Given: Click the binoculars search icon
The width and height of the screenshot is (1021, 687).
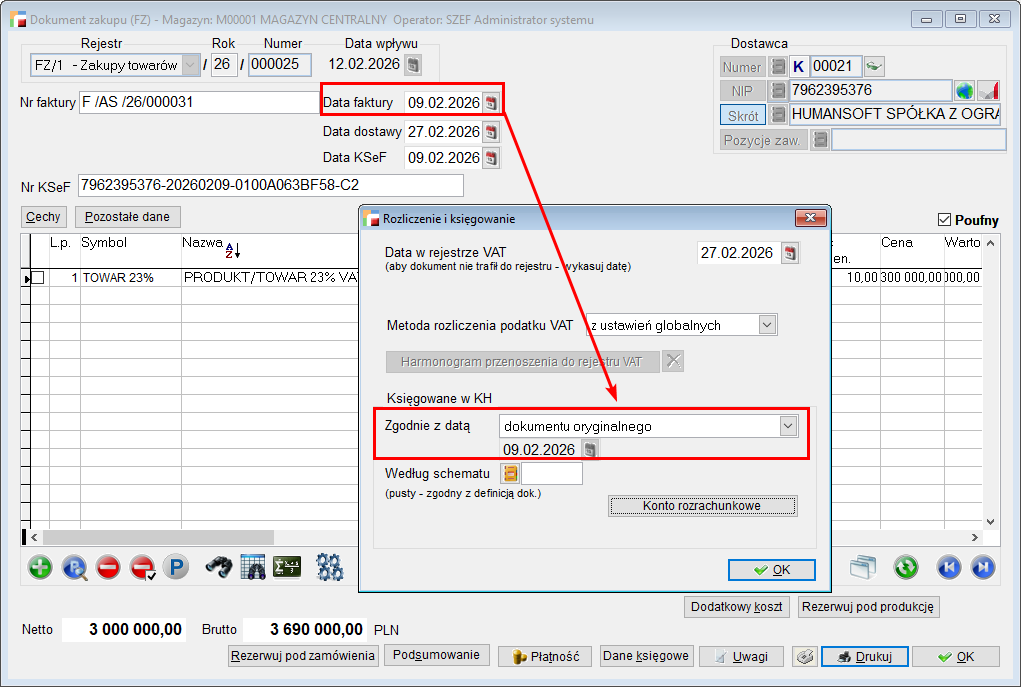Looking at the screenshot, I should tap(219, 568).
